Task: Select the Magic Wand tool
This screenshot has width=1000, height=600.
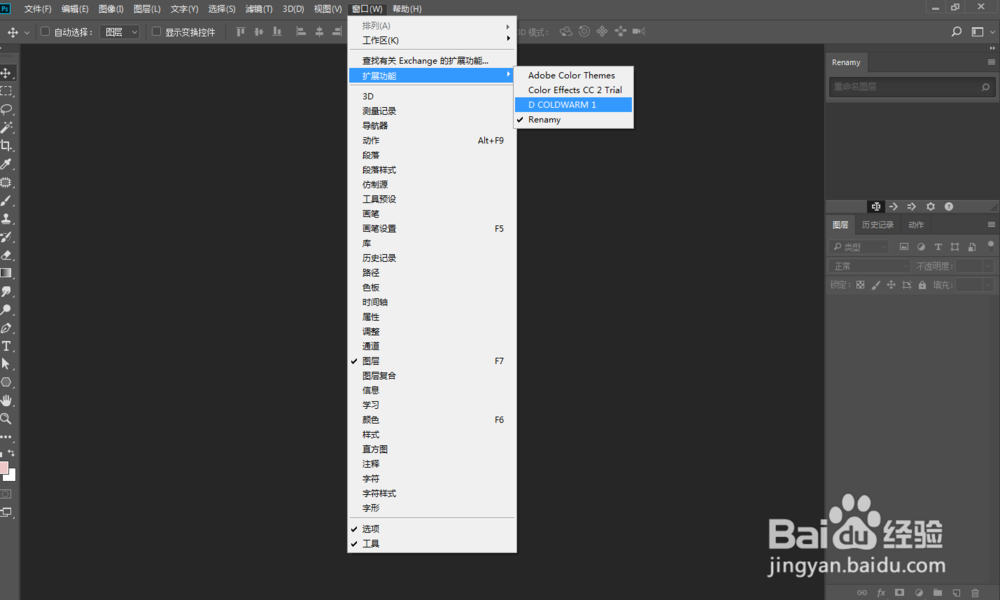Action: click(6, 128)
